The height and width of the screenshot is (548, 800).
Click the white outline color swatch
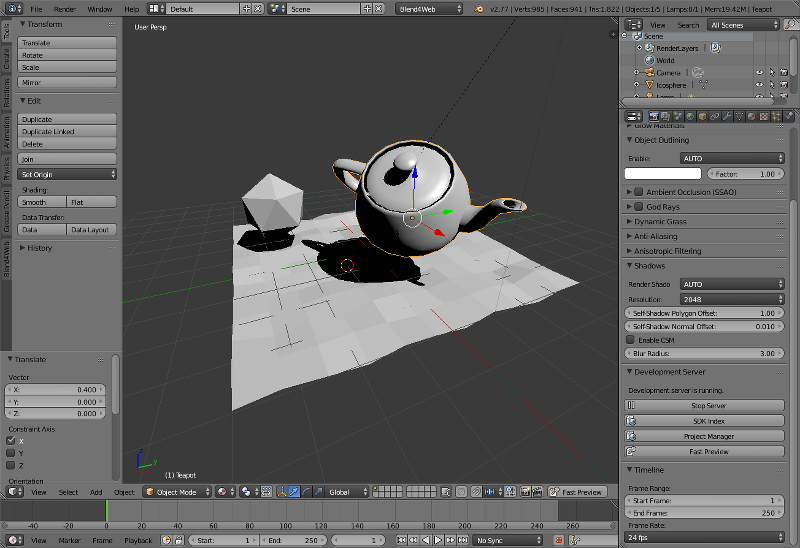663,174
